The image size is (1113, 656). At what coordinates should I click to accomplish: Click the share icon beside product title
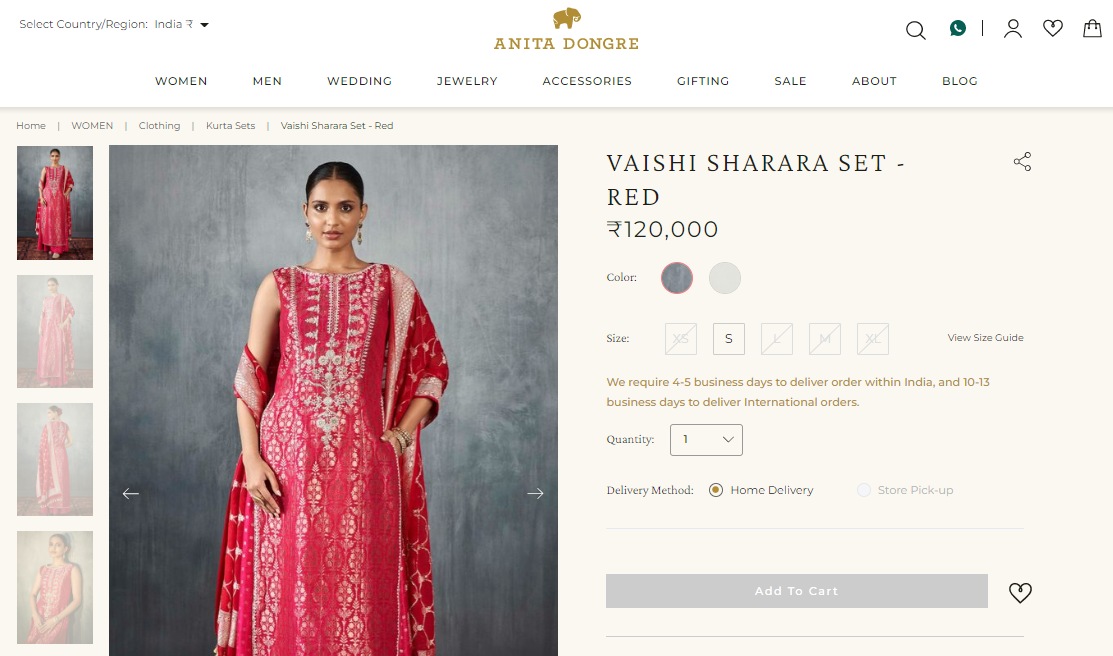pyautogui.click(x=1022, y=162)
